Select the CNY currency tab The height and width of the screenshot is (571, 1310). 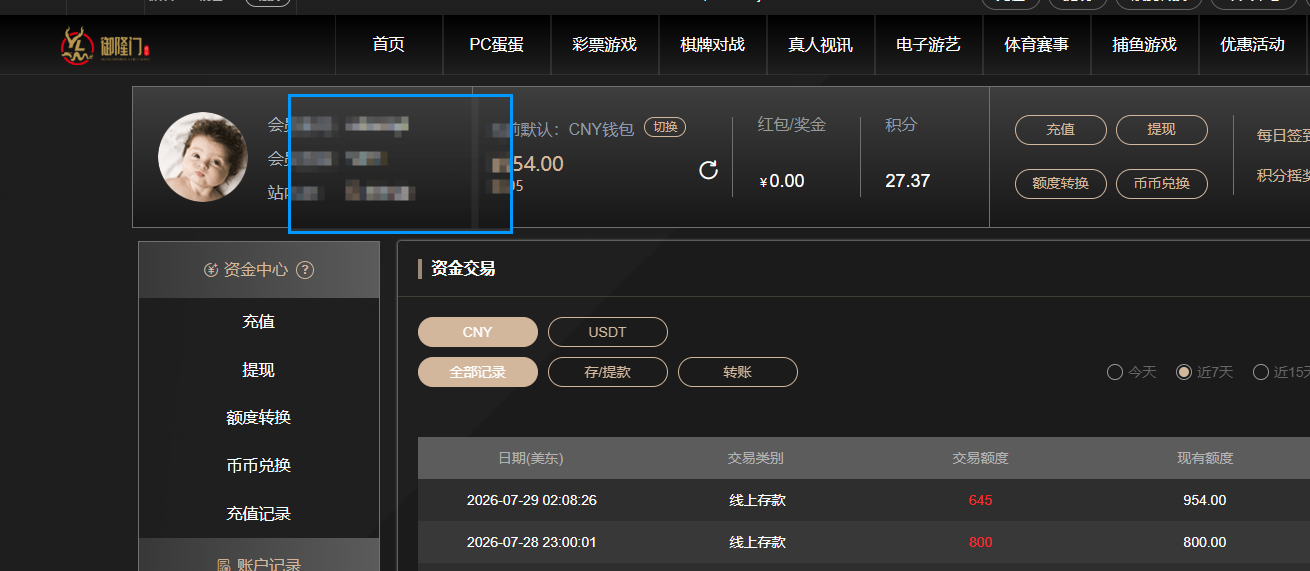coord(478,332)
